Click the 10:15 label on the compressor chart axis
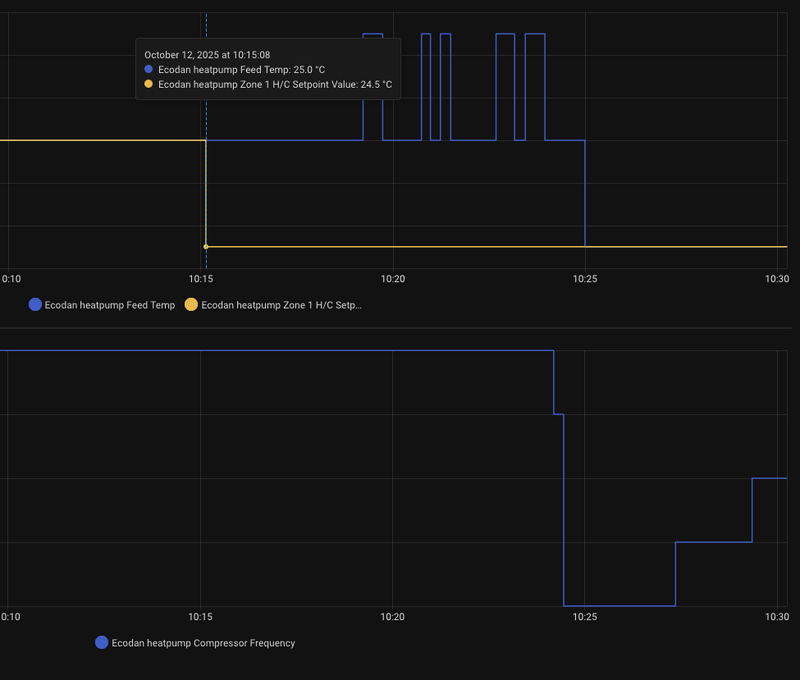The height and width of the screenshot is (680, 800). click(x=202, y=617)
